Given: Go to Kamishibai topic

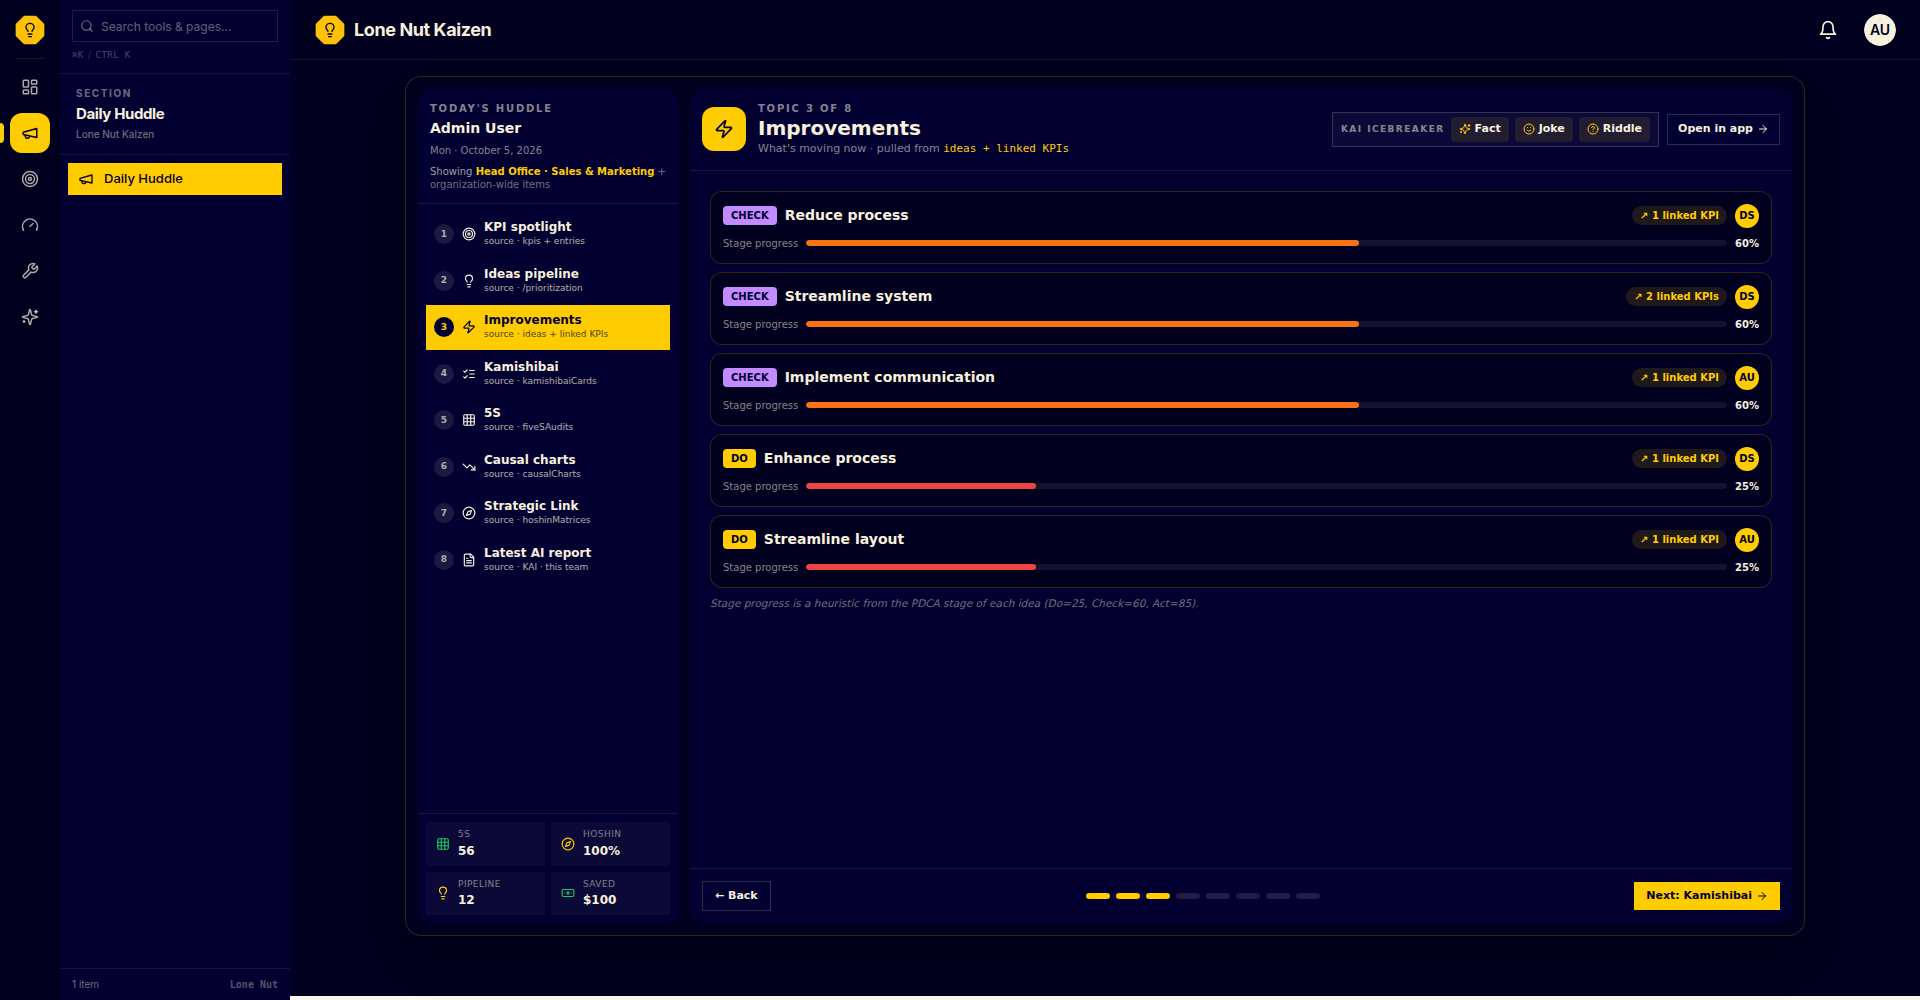Looking at the screenshot, I should (548, 373).
